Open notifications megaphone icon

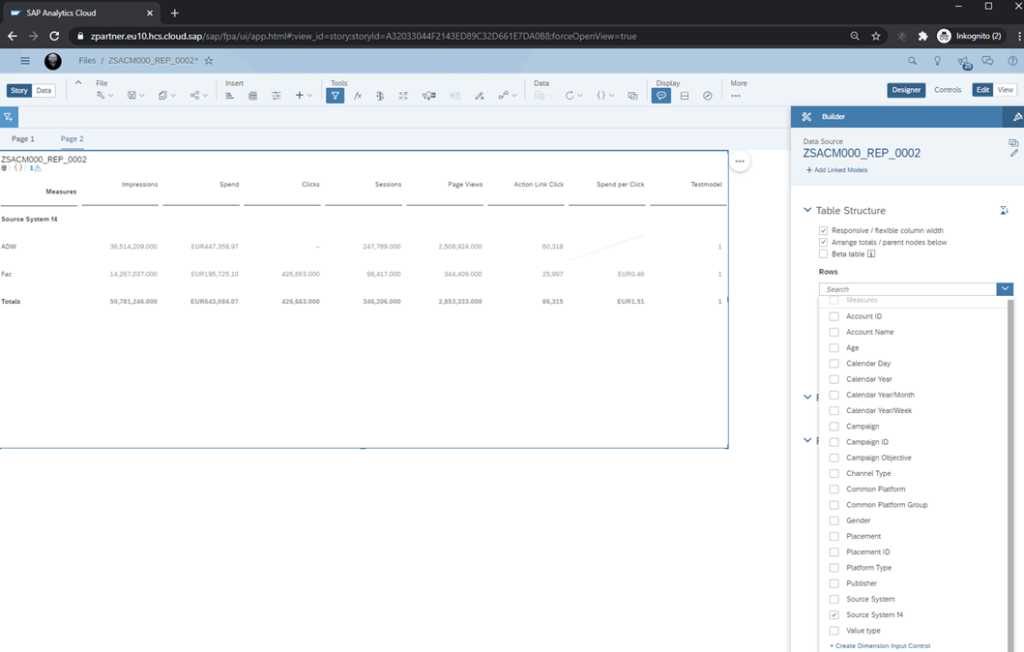click(964, 62)
